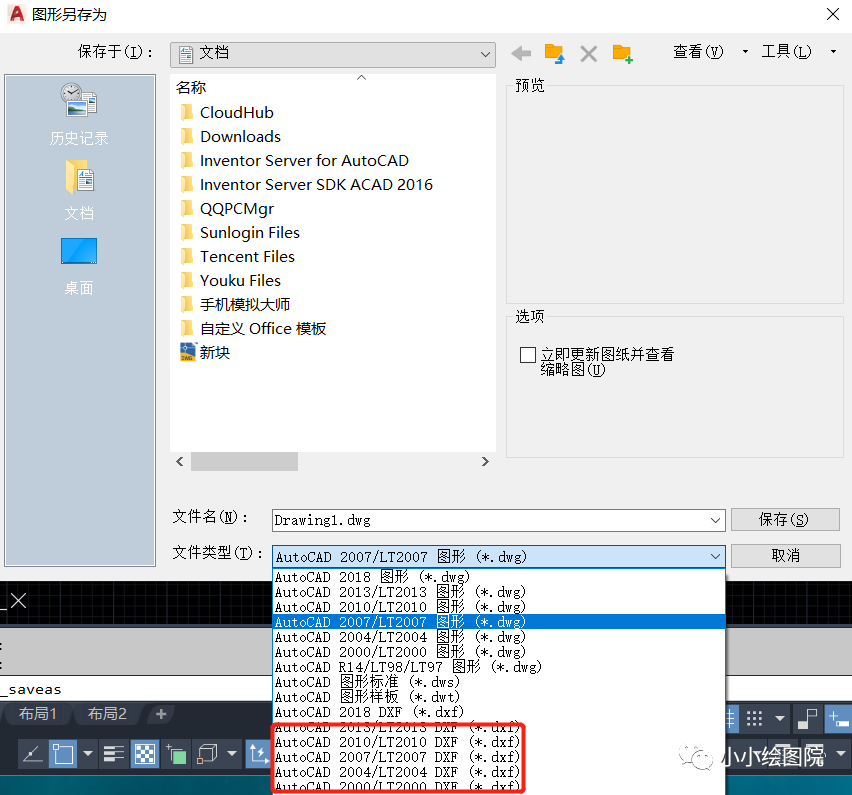
Task: Choose AutoCAD 2010/LT2010 图形 (*.dwg) option
Action: point(498,607)
